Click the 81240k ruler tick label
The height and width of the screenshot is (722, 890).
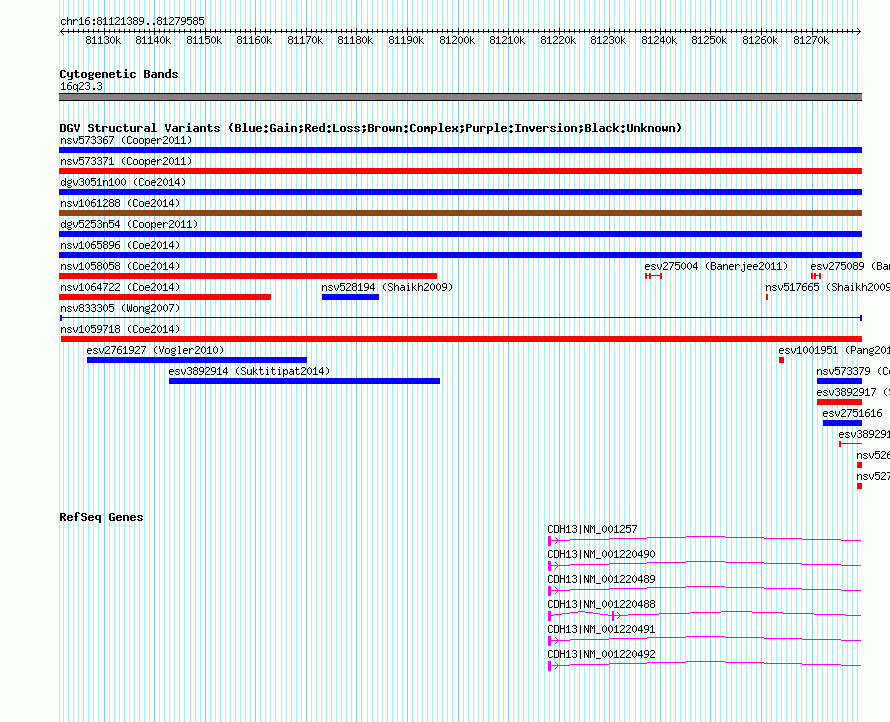[x=659, y=40]
